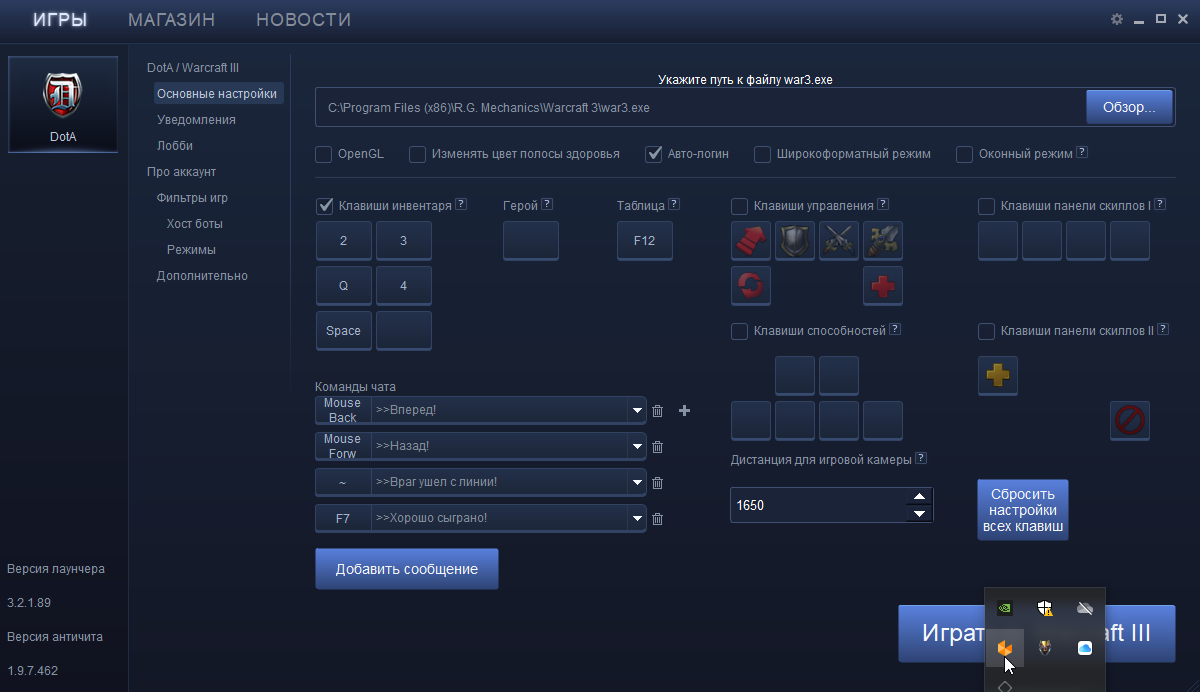Image resolution: width=1200 pixels, height=692 pixels.
Task: Uncheck Клавиши инвентаря checkbox
Action: [325, 206]
